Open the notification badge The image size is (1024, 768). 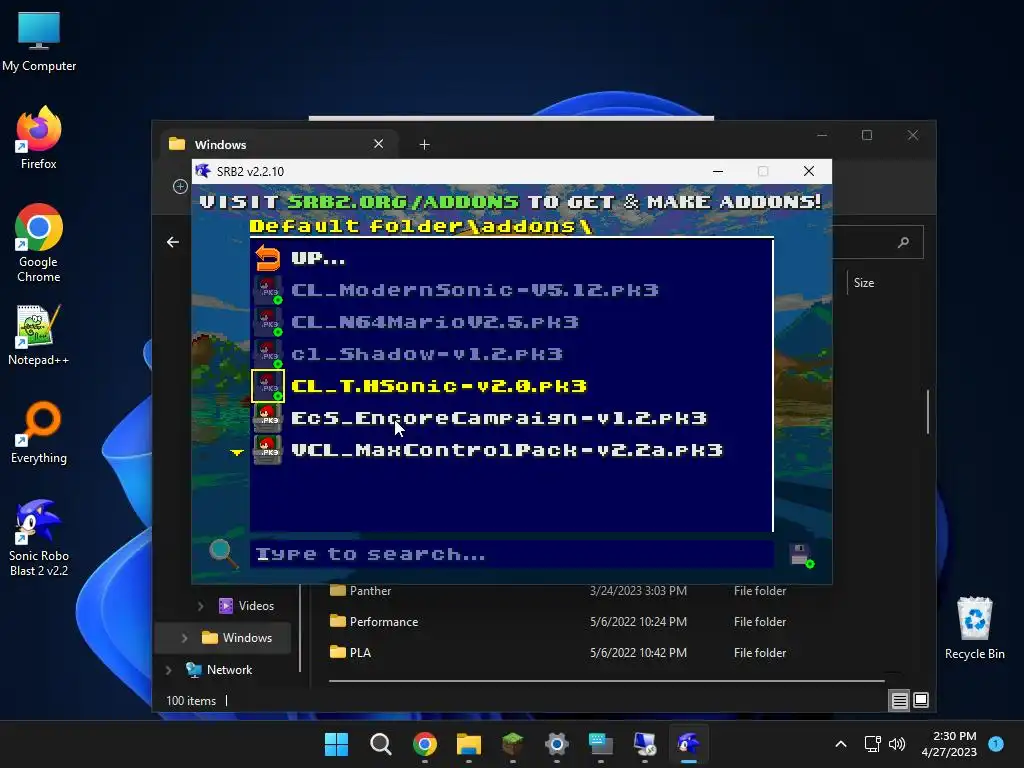pos(996,744)
